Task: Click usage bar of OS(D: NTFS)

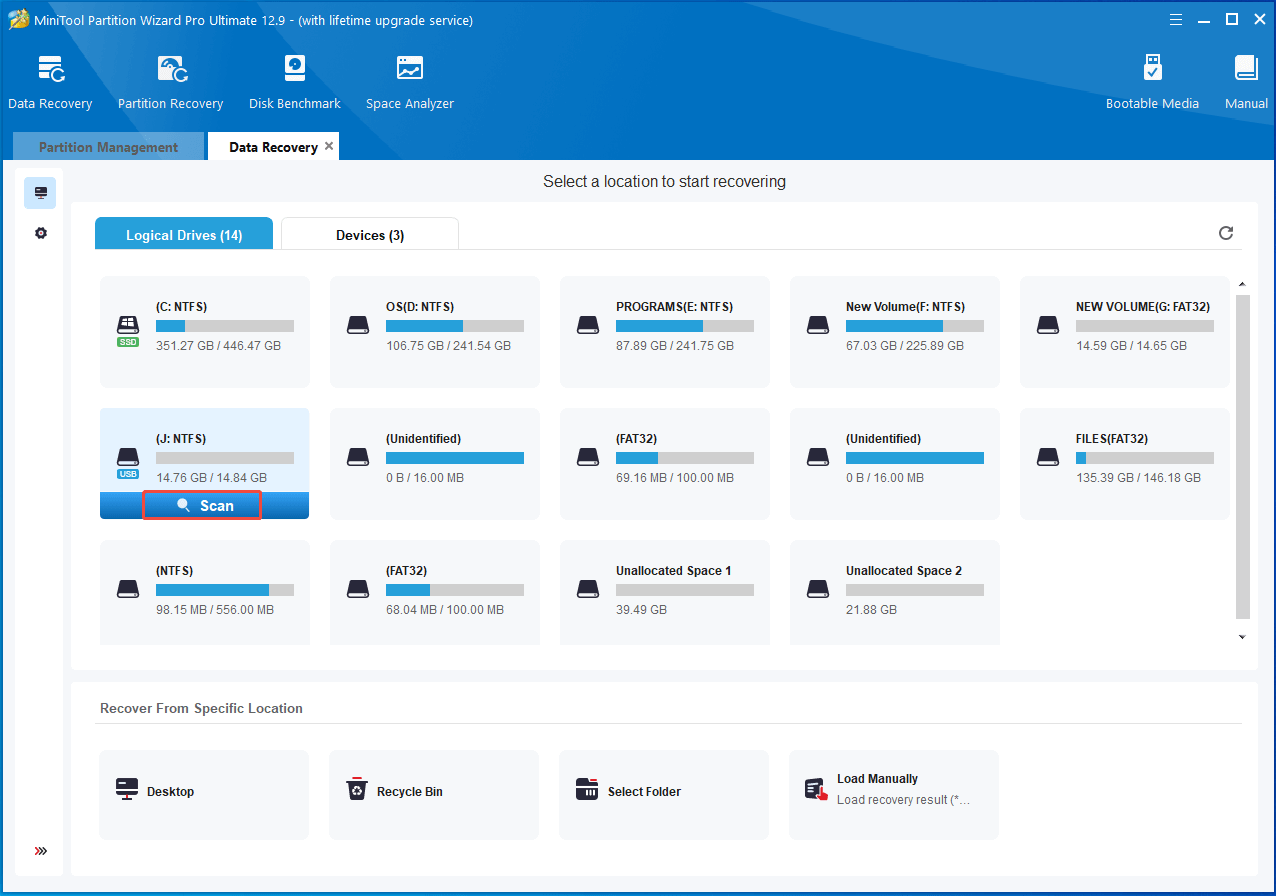Action: tap(455, 326)
